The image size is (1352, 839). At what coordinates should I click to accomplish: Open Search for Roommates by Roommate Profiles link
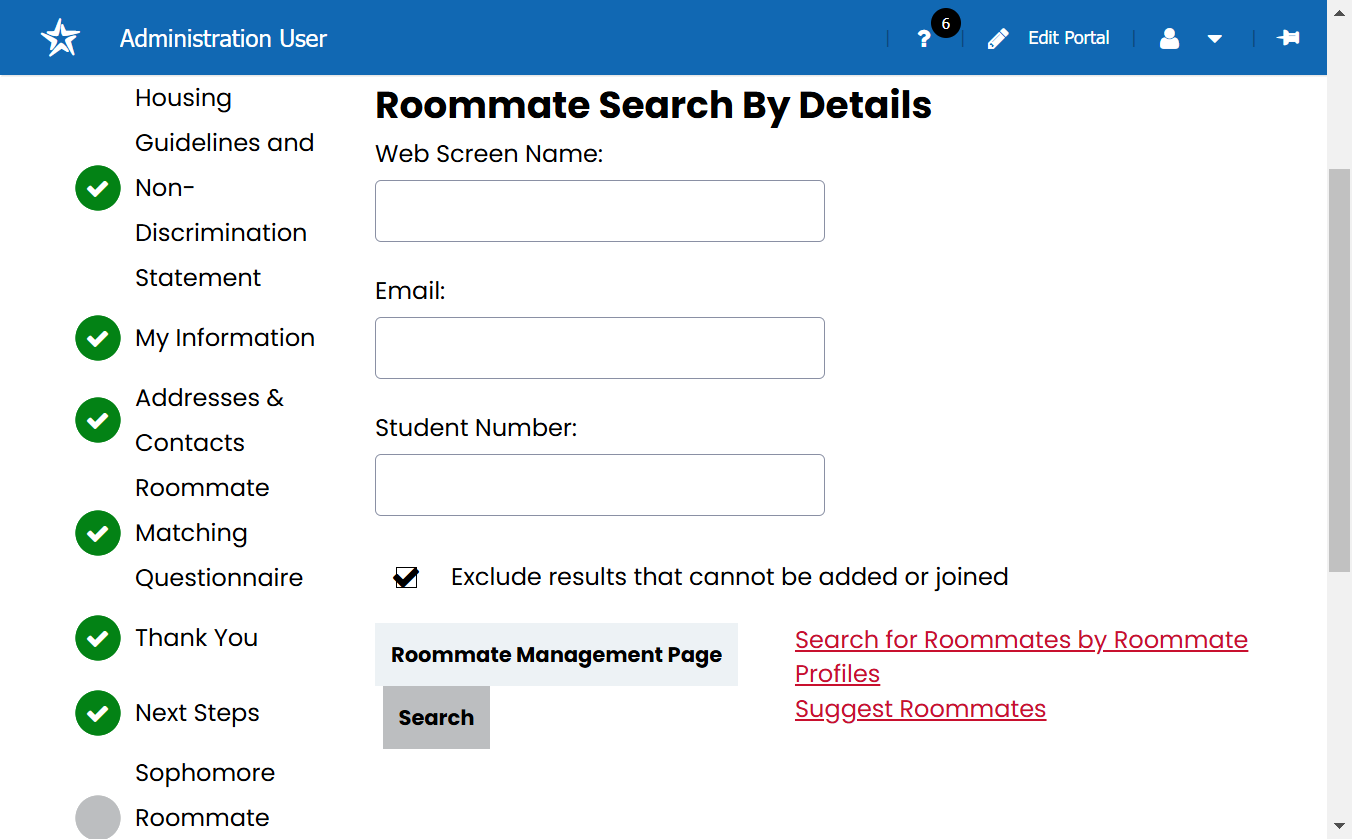point(1021,656)
